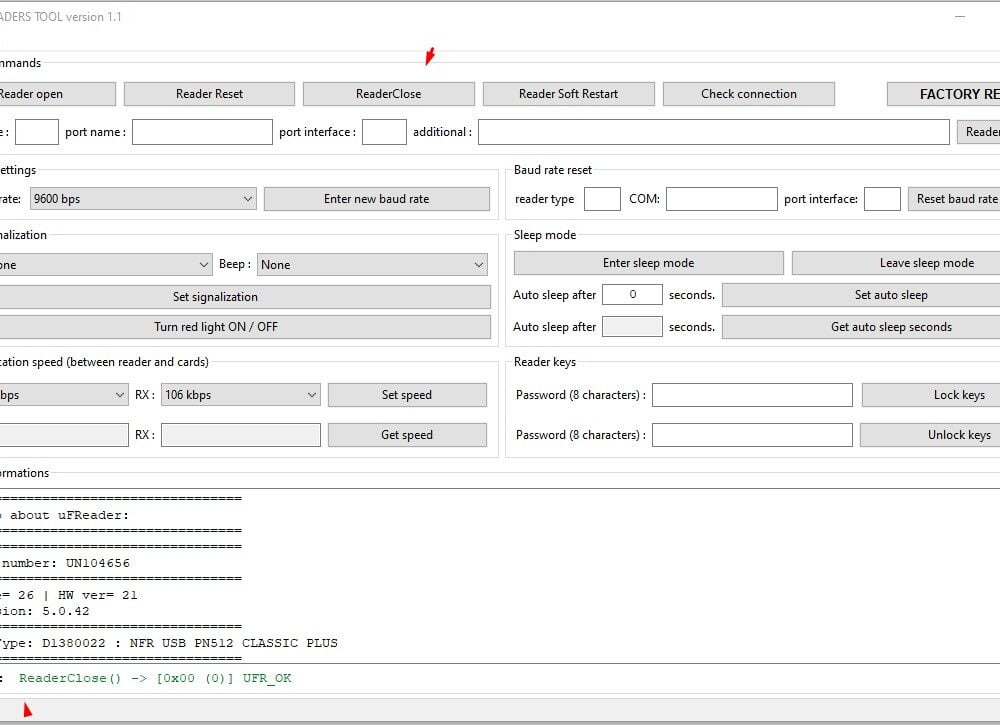
Task: Click the firmware version 5.0.42 text
Action: click(x=66, y=611)
